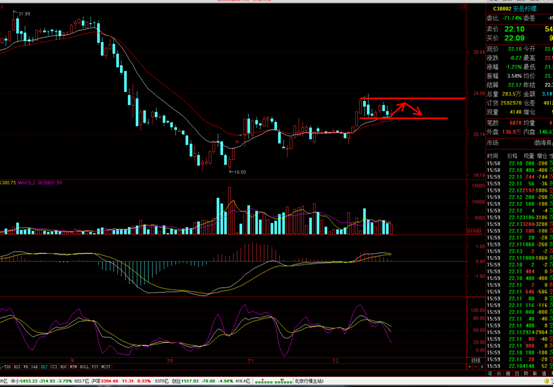Select the BOLL indicator tab

click(x=84, y=367)
